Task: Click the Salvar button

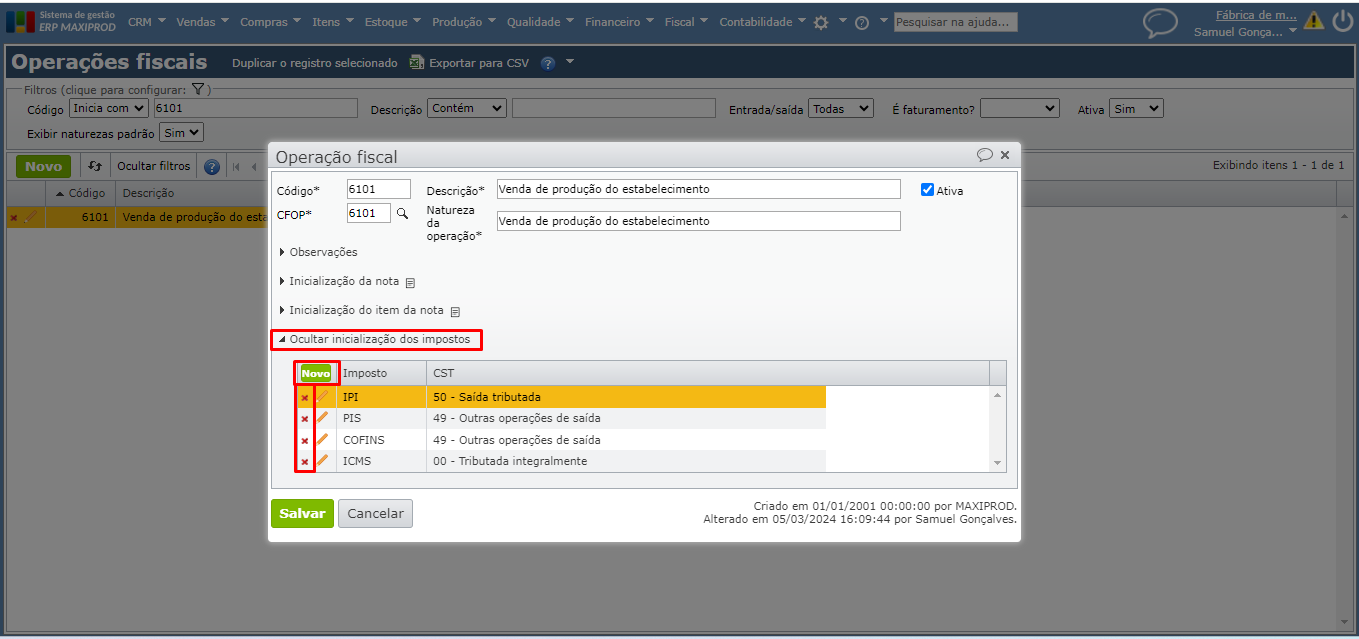Action: pyautogui.click(x=302, y=513)
